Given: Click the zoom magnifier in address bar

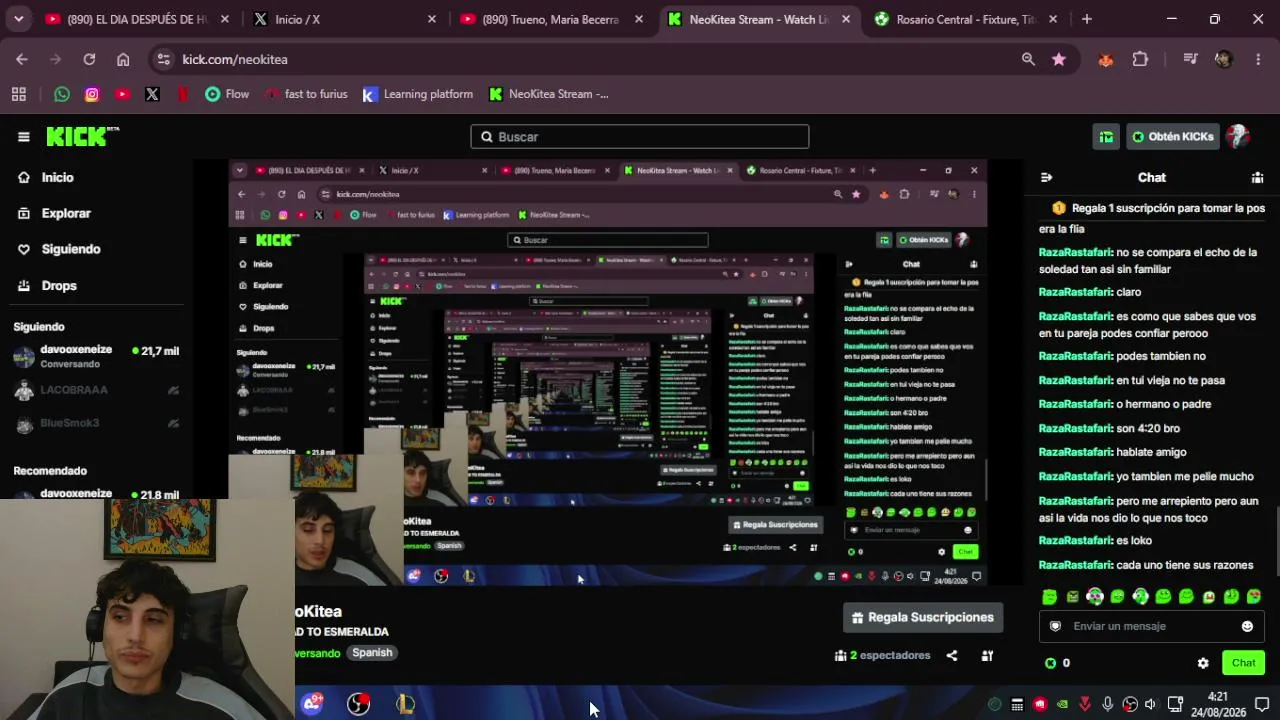Looking at the screenshot, I should [1028, 59].
